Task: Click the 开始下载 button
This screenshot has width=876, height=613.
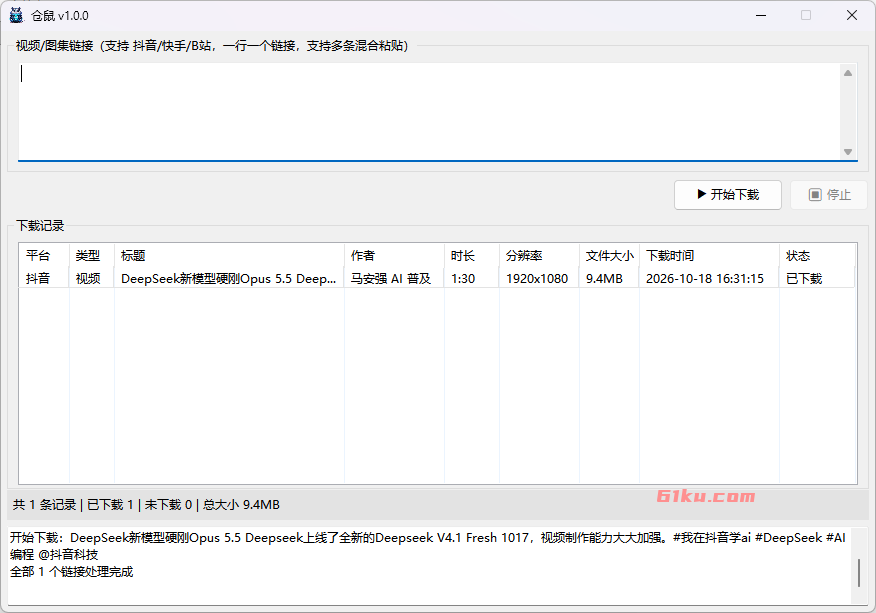Action: pyautogui.click(x=727, y=194)
